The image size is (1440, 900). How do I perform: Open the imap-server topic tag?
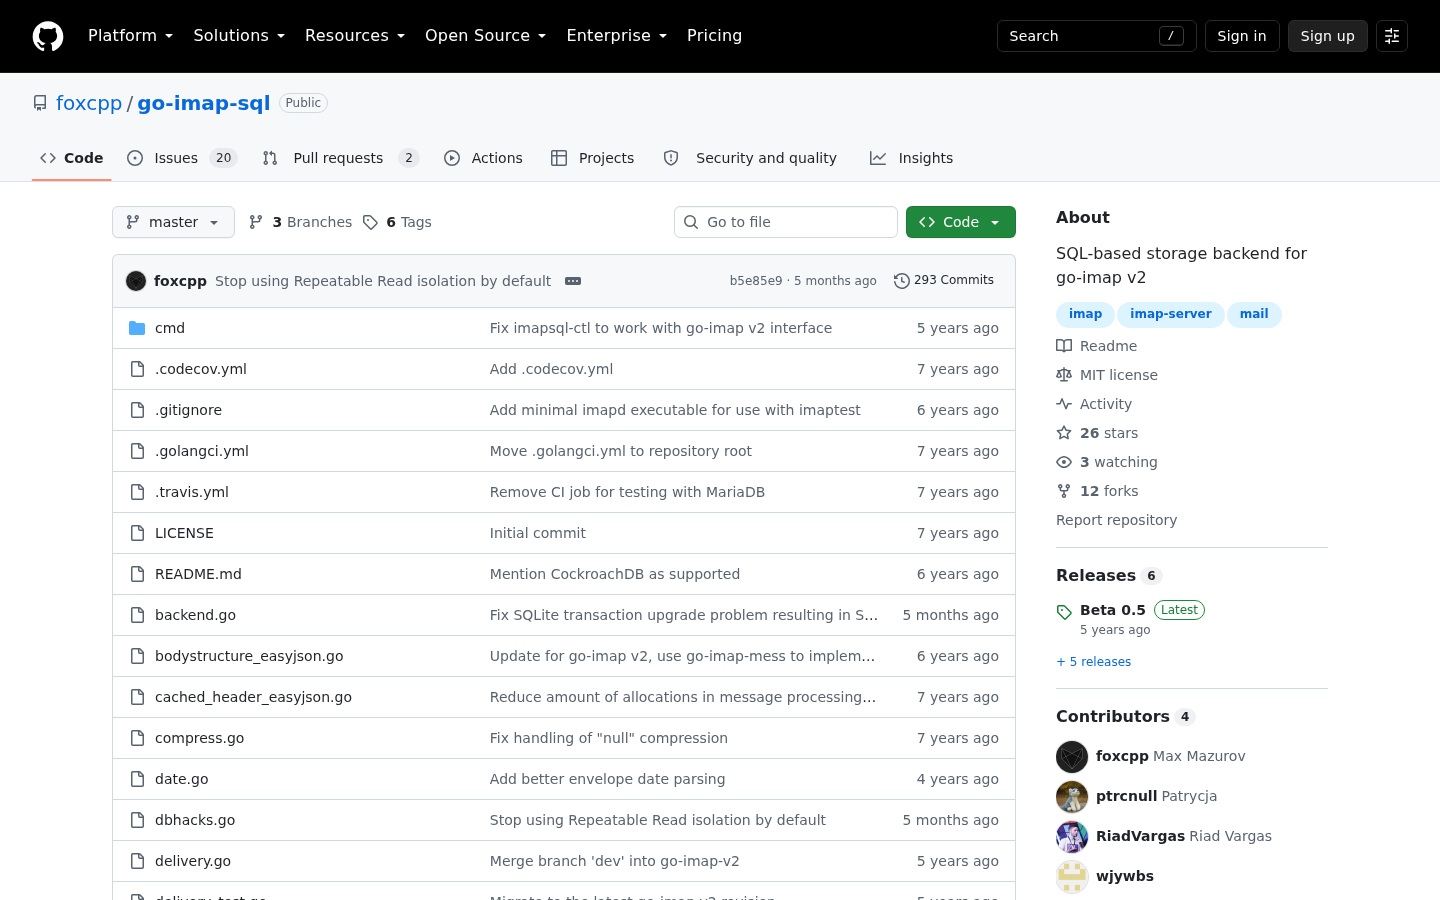(x=1171, y=314)
